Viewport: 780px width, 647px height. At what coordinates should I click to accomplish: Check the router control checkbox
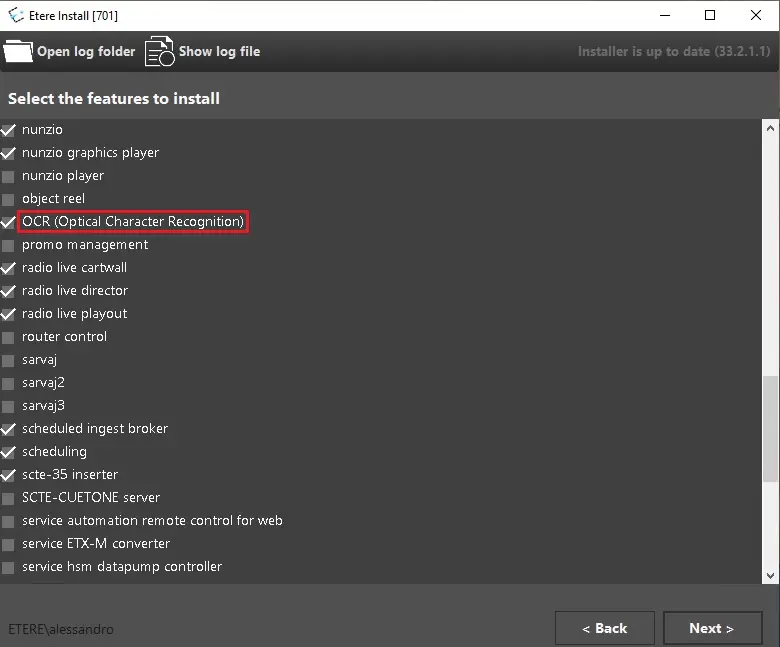pos(9,337)
